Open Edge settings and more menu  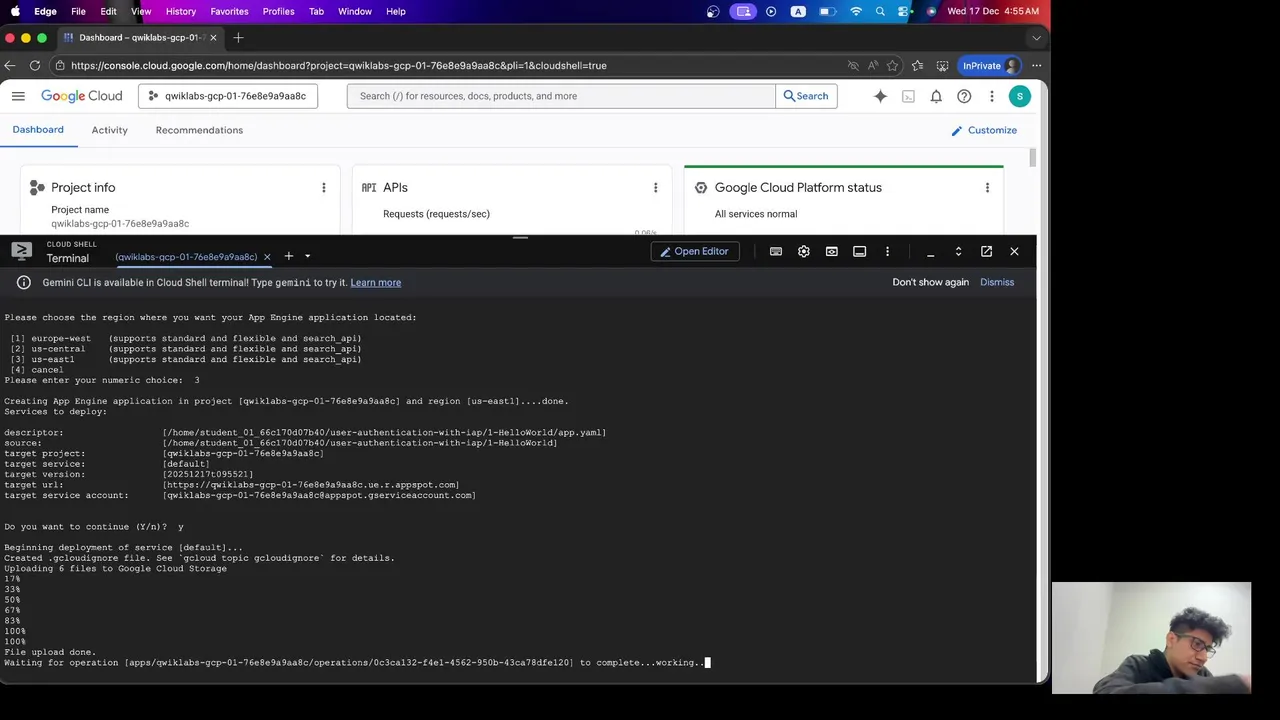coord(1036,65)
